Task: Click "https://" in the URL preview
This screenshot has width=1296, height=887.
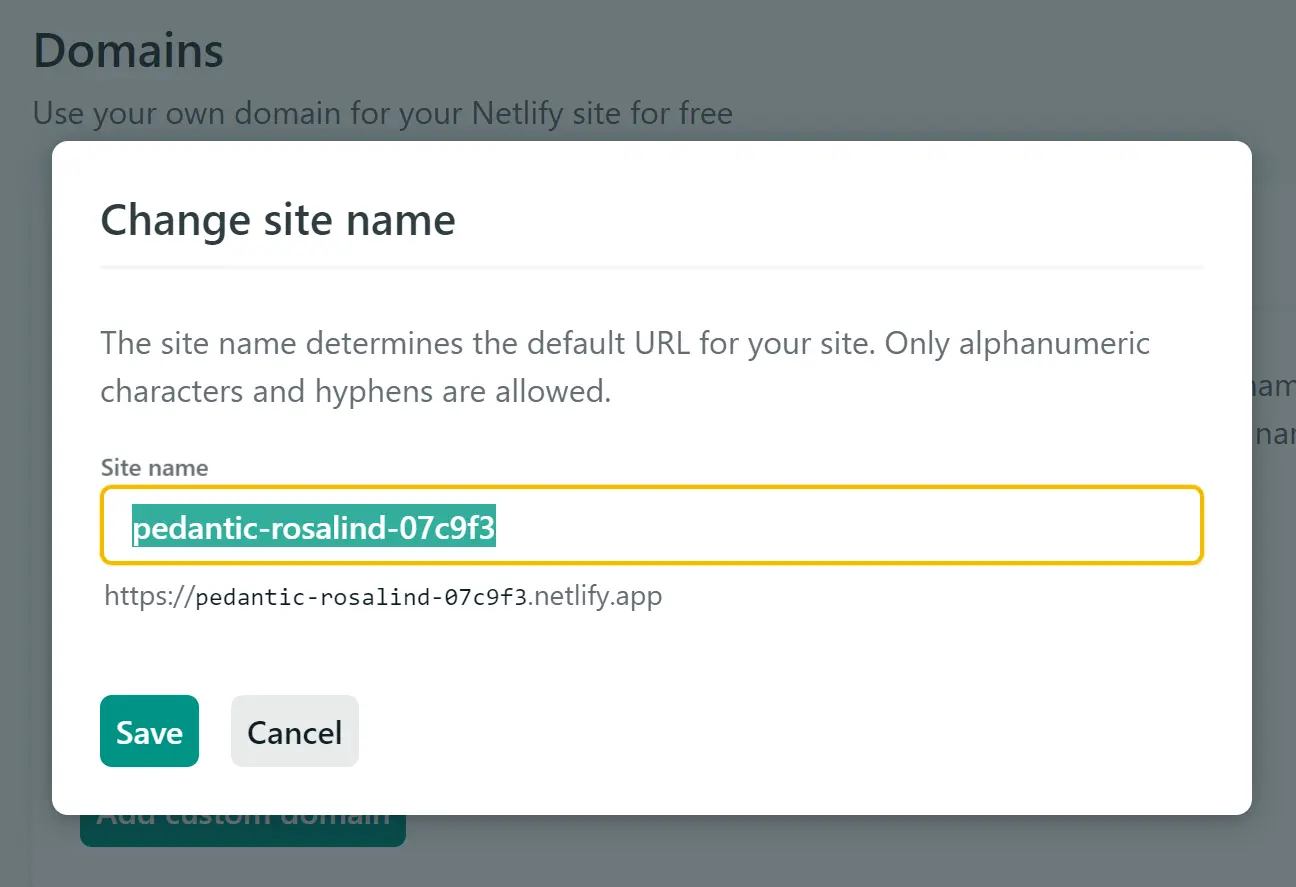Action: point(149,597)
